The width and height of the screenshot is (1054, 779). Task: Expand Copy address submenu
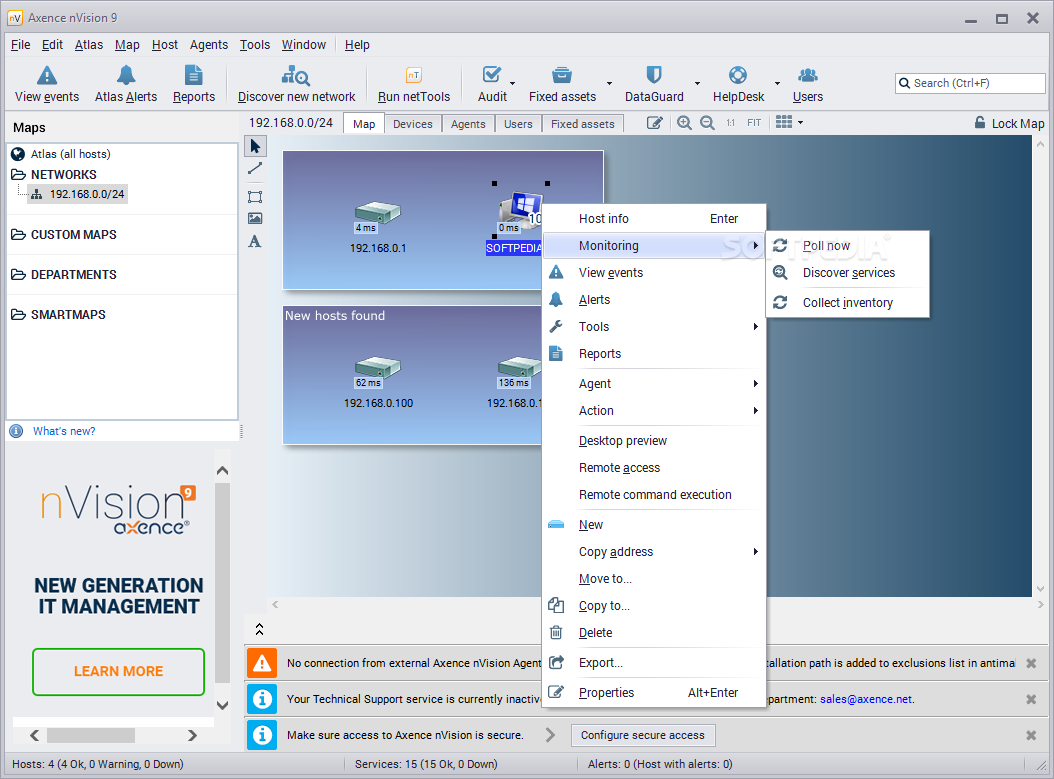tap(654, 552)
